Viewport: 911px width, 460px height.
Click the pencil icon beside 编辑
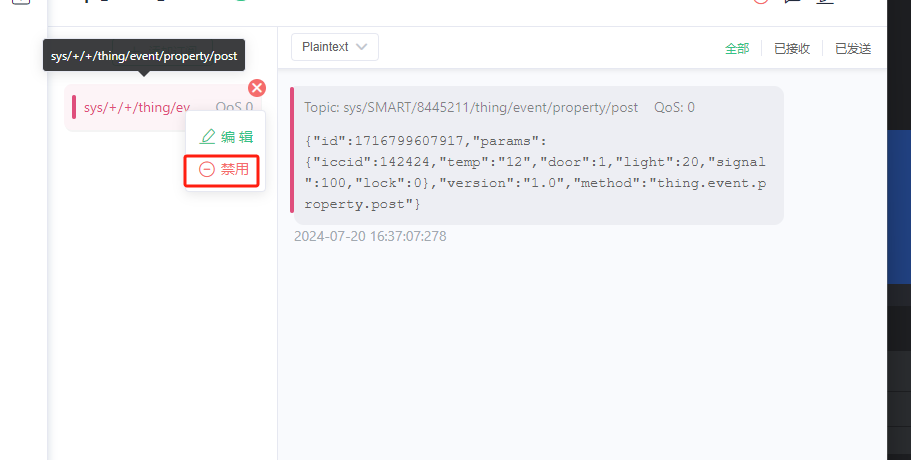(x=207, y=136)
